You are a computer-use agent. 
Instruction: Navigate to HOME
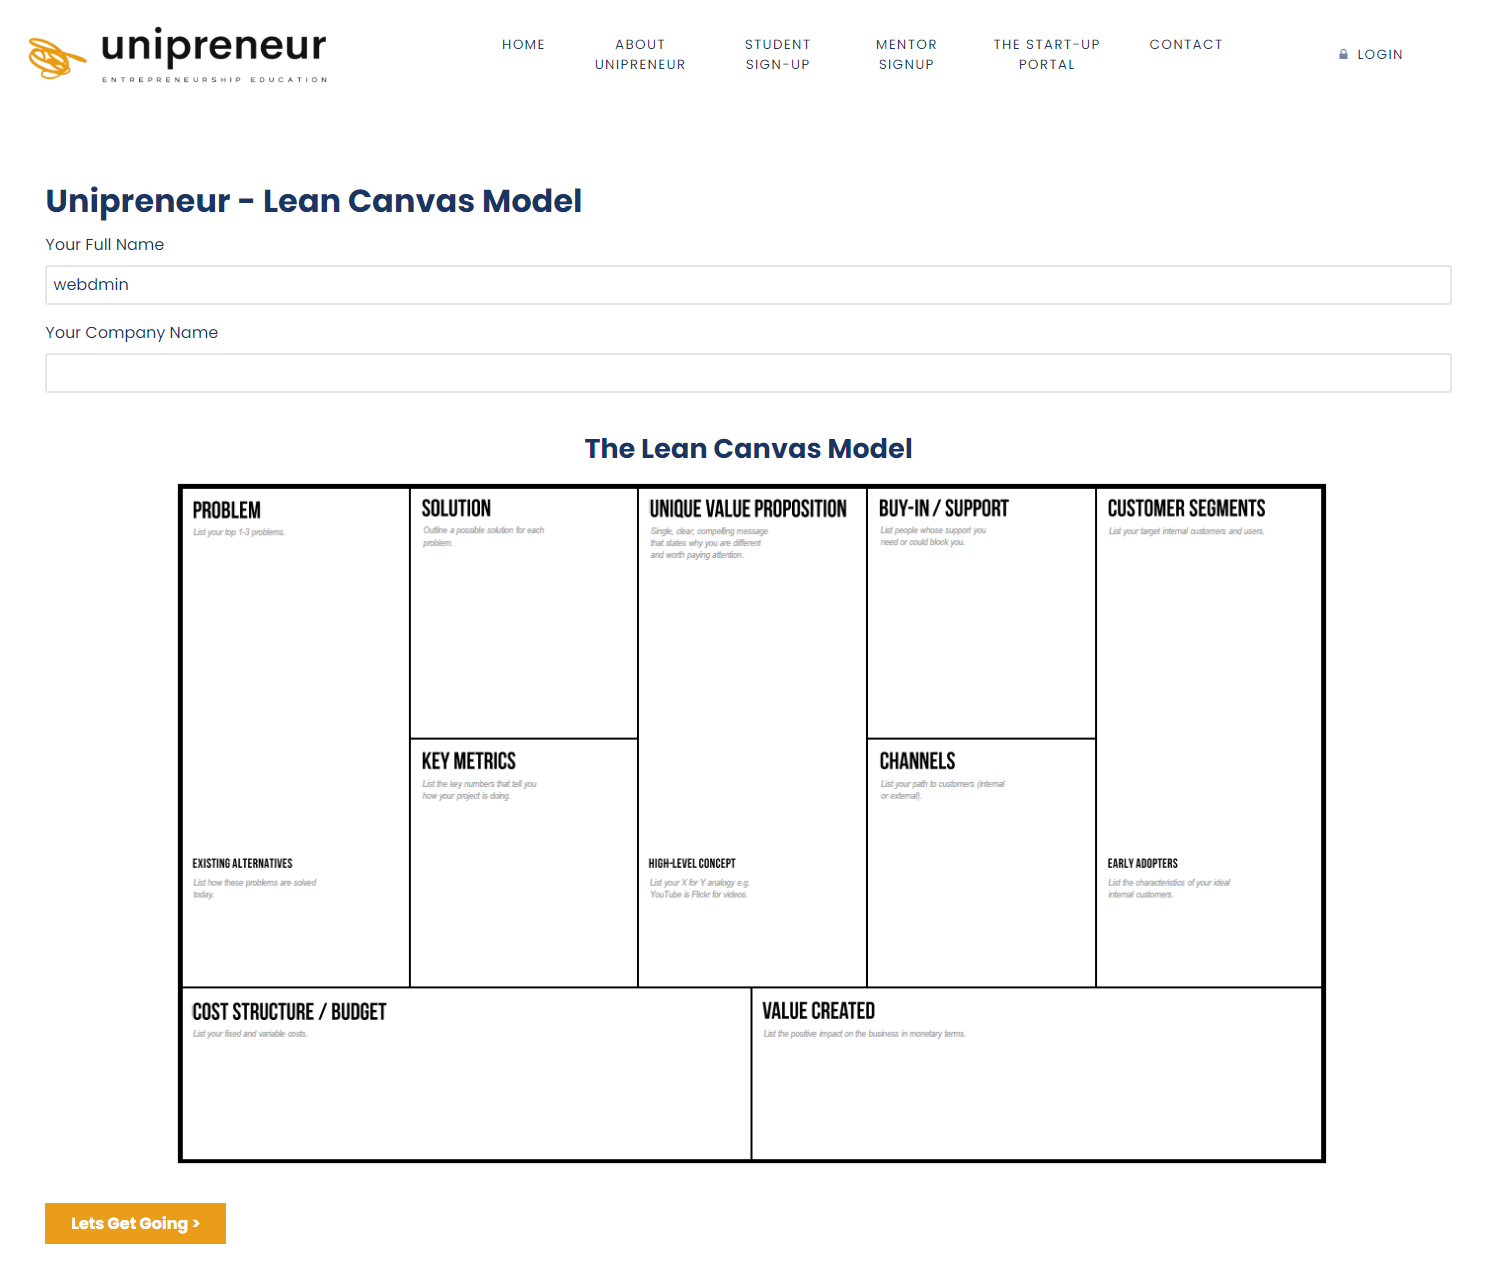[523, 44]
